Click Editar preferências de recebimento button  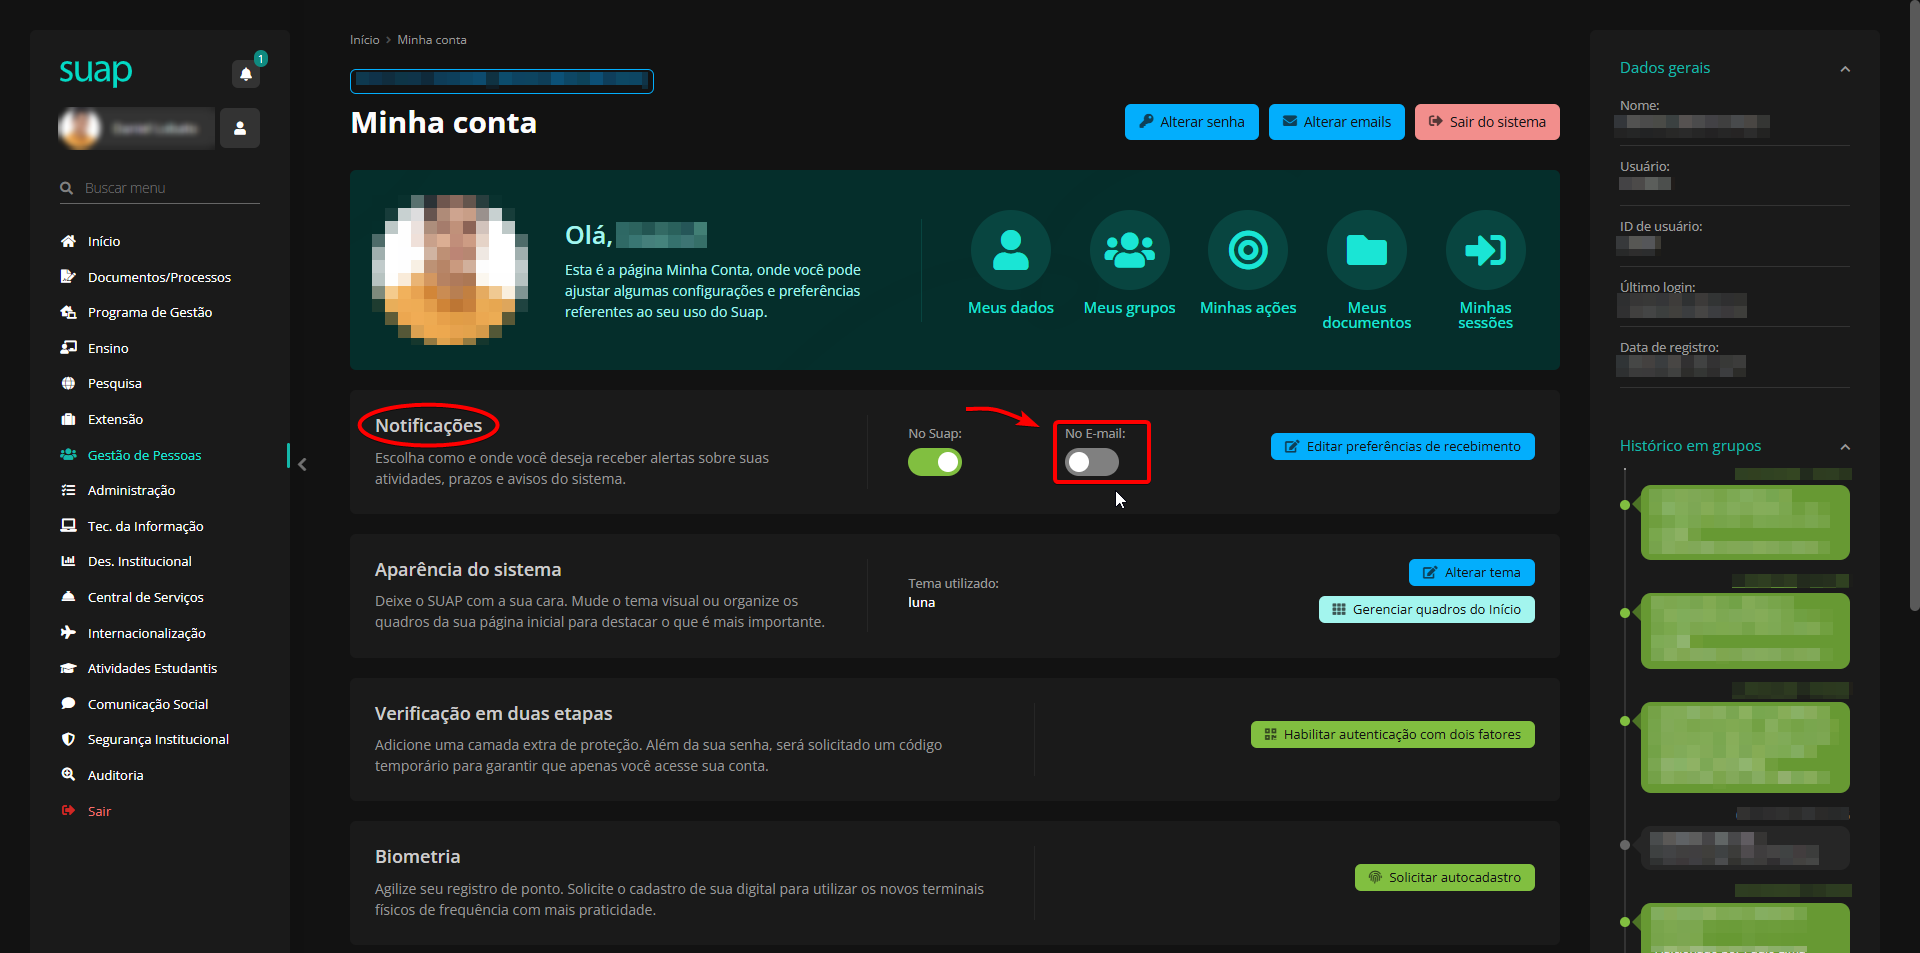click(x=1403, y=447)
